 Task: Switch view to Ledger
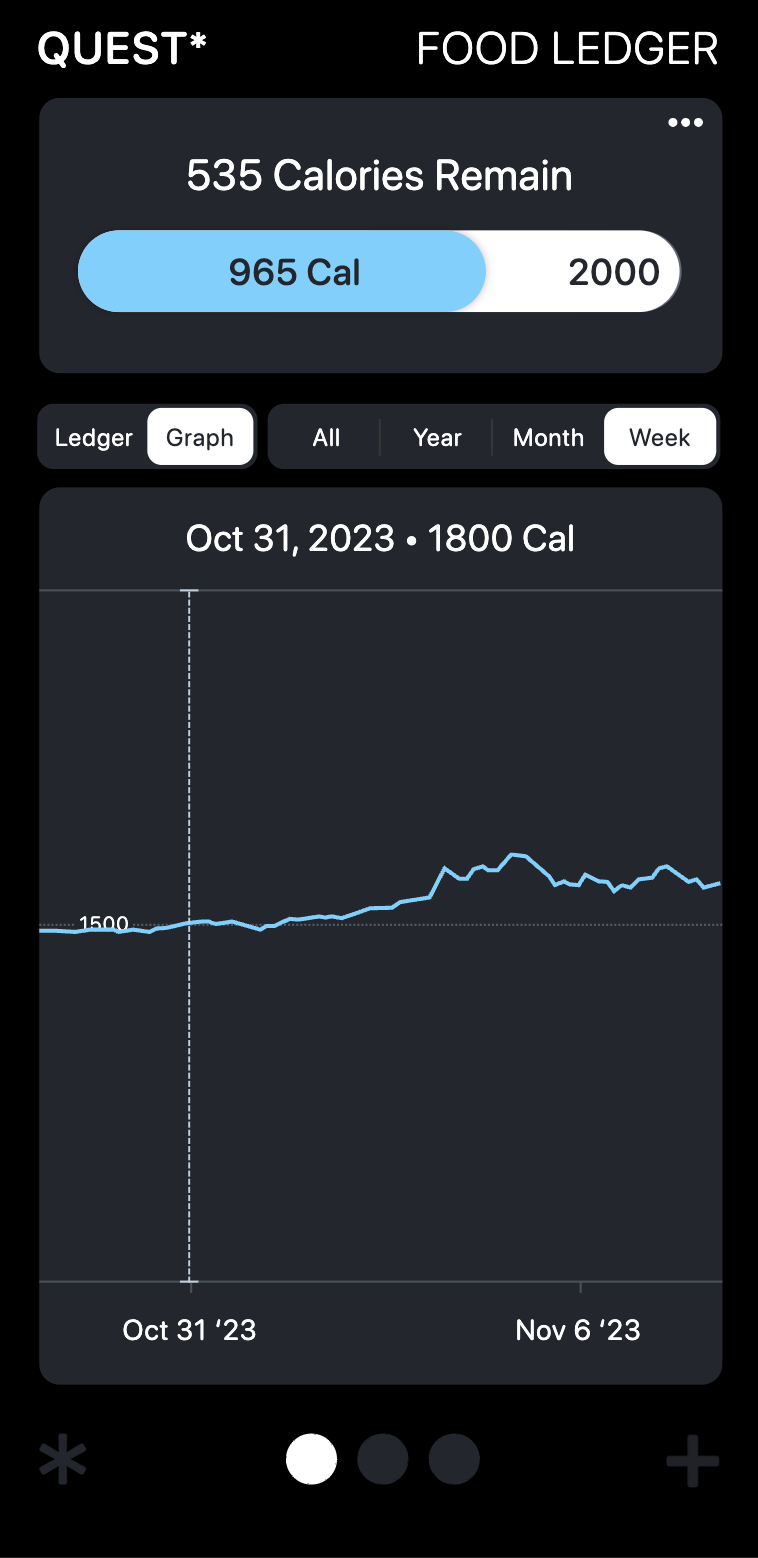pyautogui.click(x=93, y=438)
